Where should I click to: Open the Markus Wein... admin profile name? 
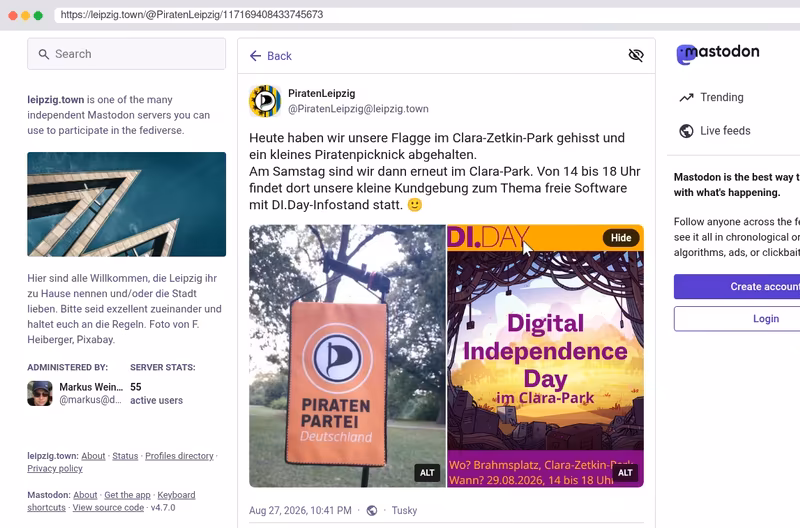[91, 387]
